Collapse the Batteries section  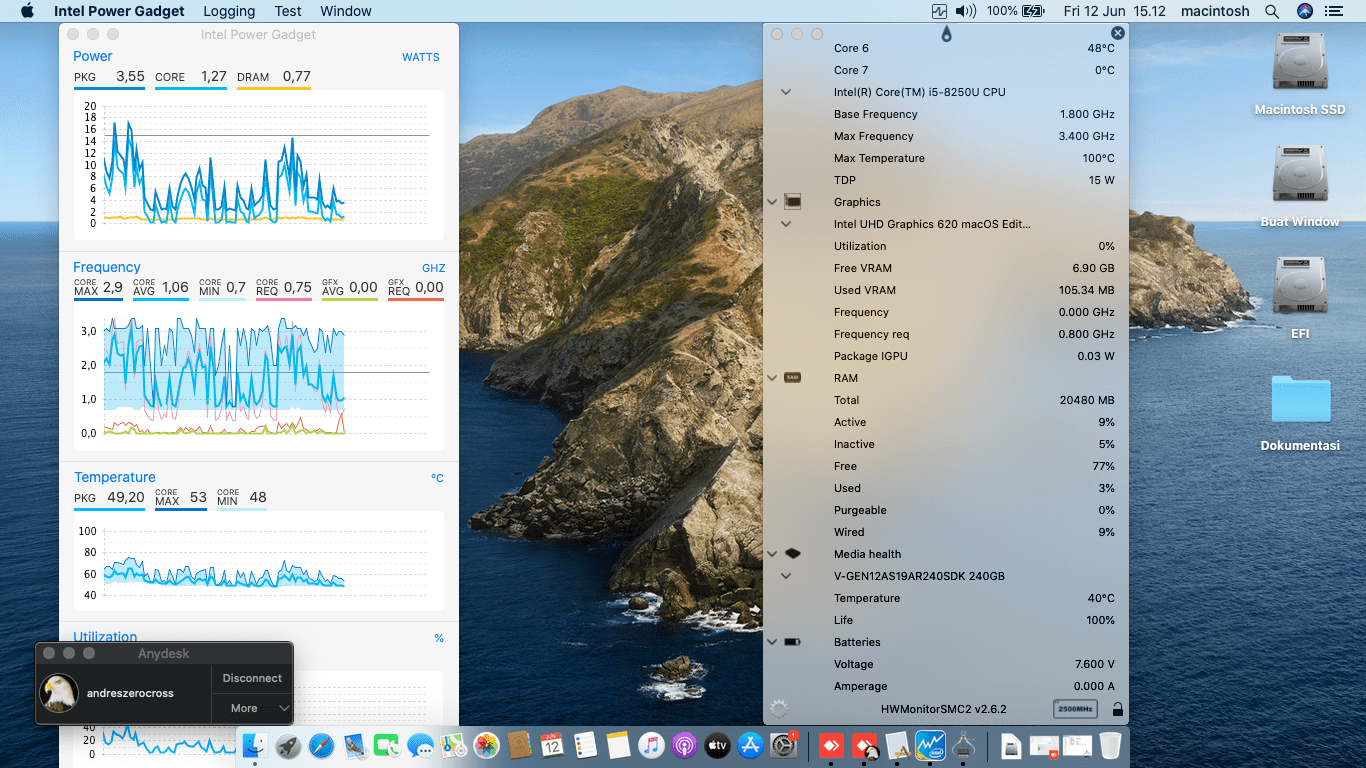pyautogui.click(x=772, y=642)
